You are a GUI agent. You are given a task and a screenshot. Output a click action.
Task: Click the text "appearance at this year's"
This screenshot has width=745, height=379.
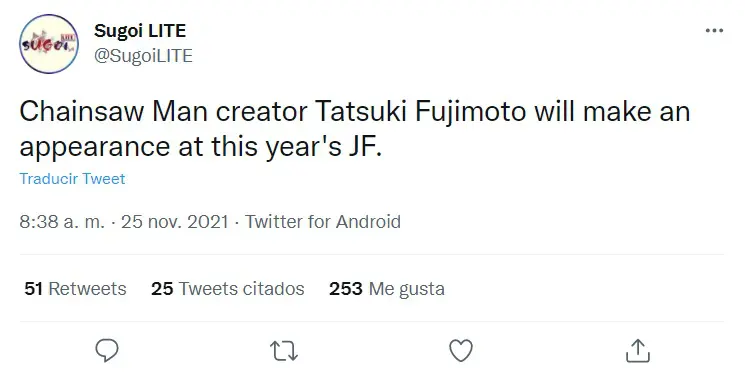[181, 146]
